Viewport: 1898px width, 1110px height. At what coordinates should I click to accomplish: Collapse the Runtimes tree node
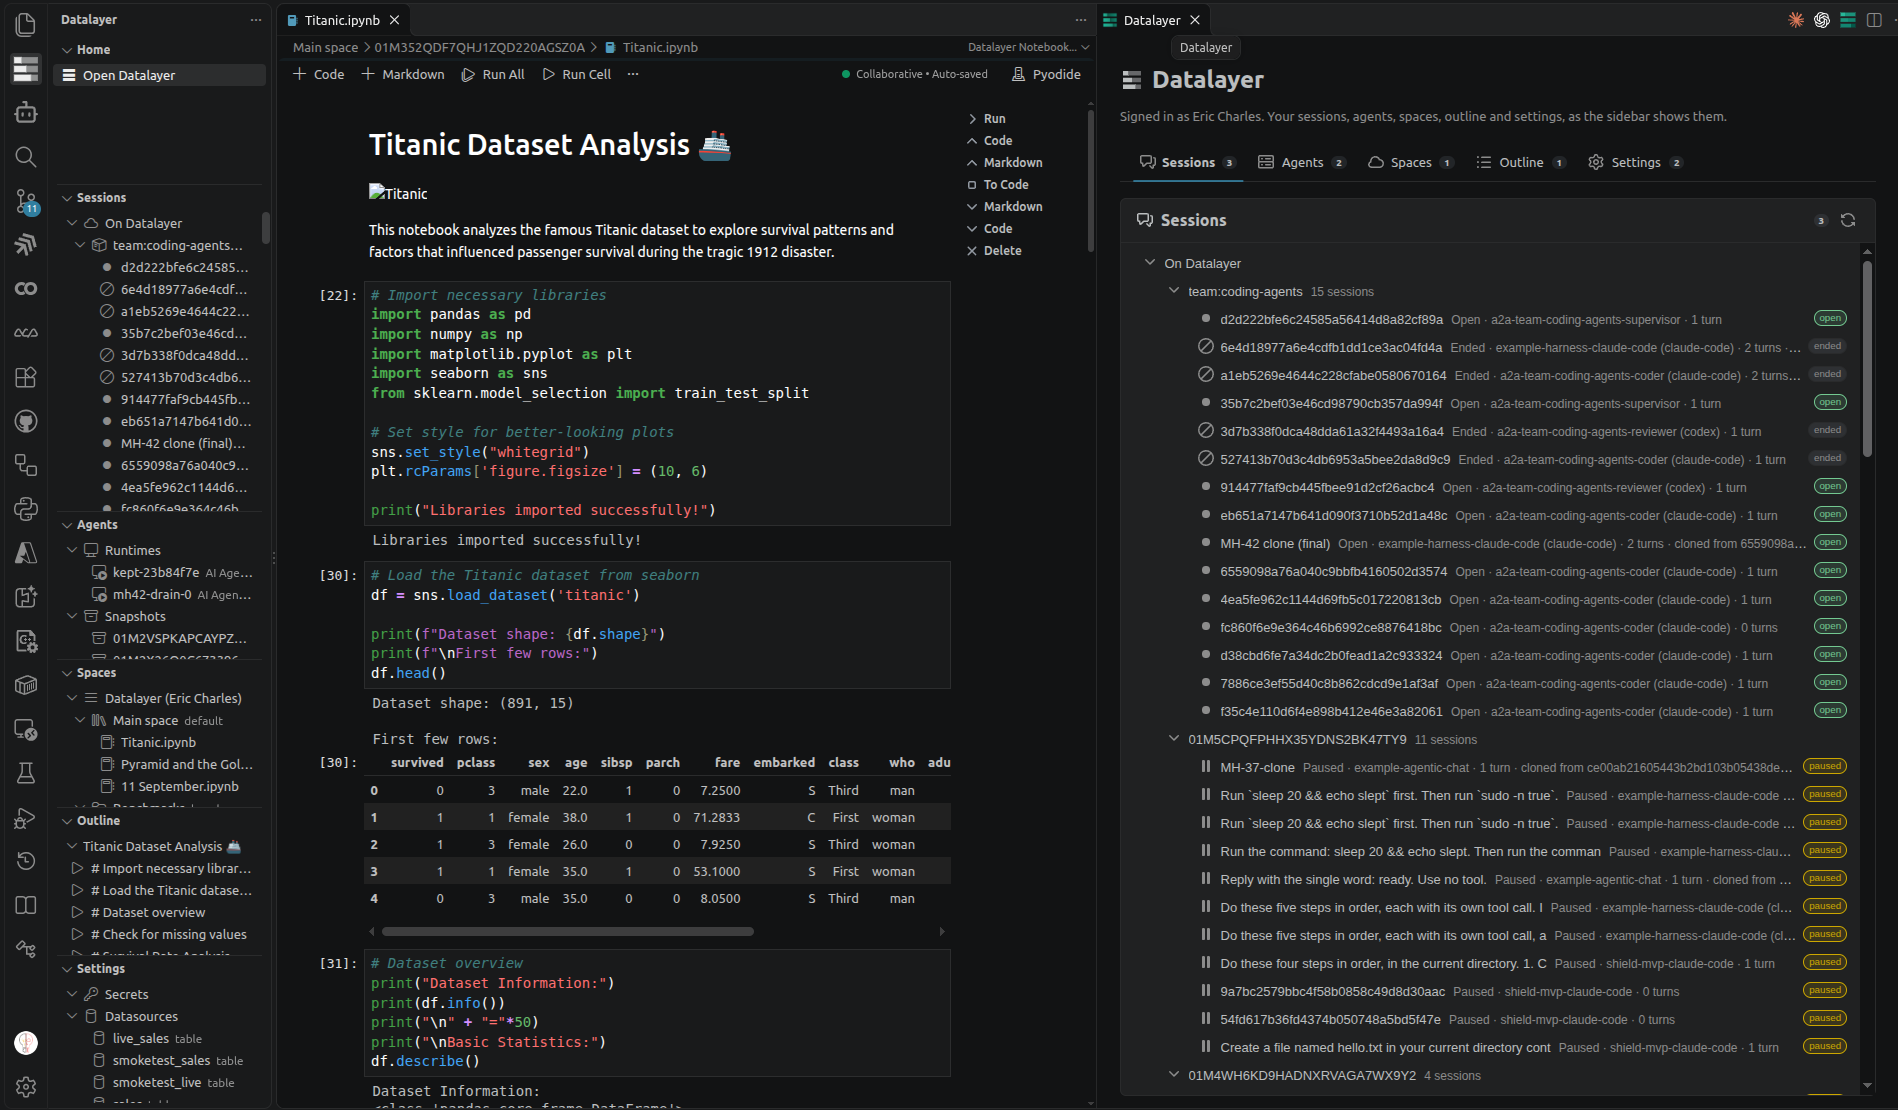(73, 550)
